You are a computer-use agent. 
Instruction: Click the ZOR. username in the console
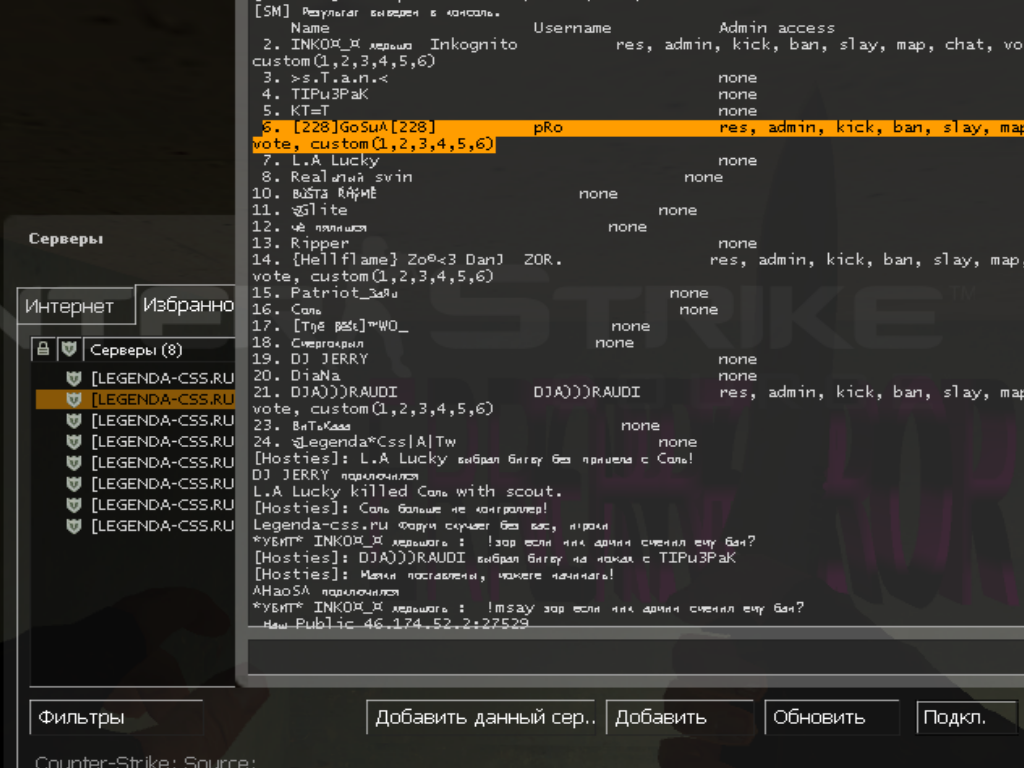click(x=542, y=260)
